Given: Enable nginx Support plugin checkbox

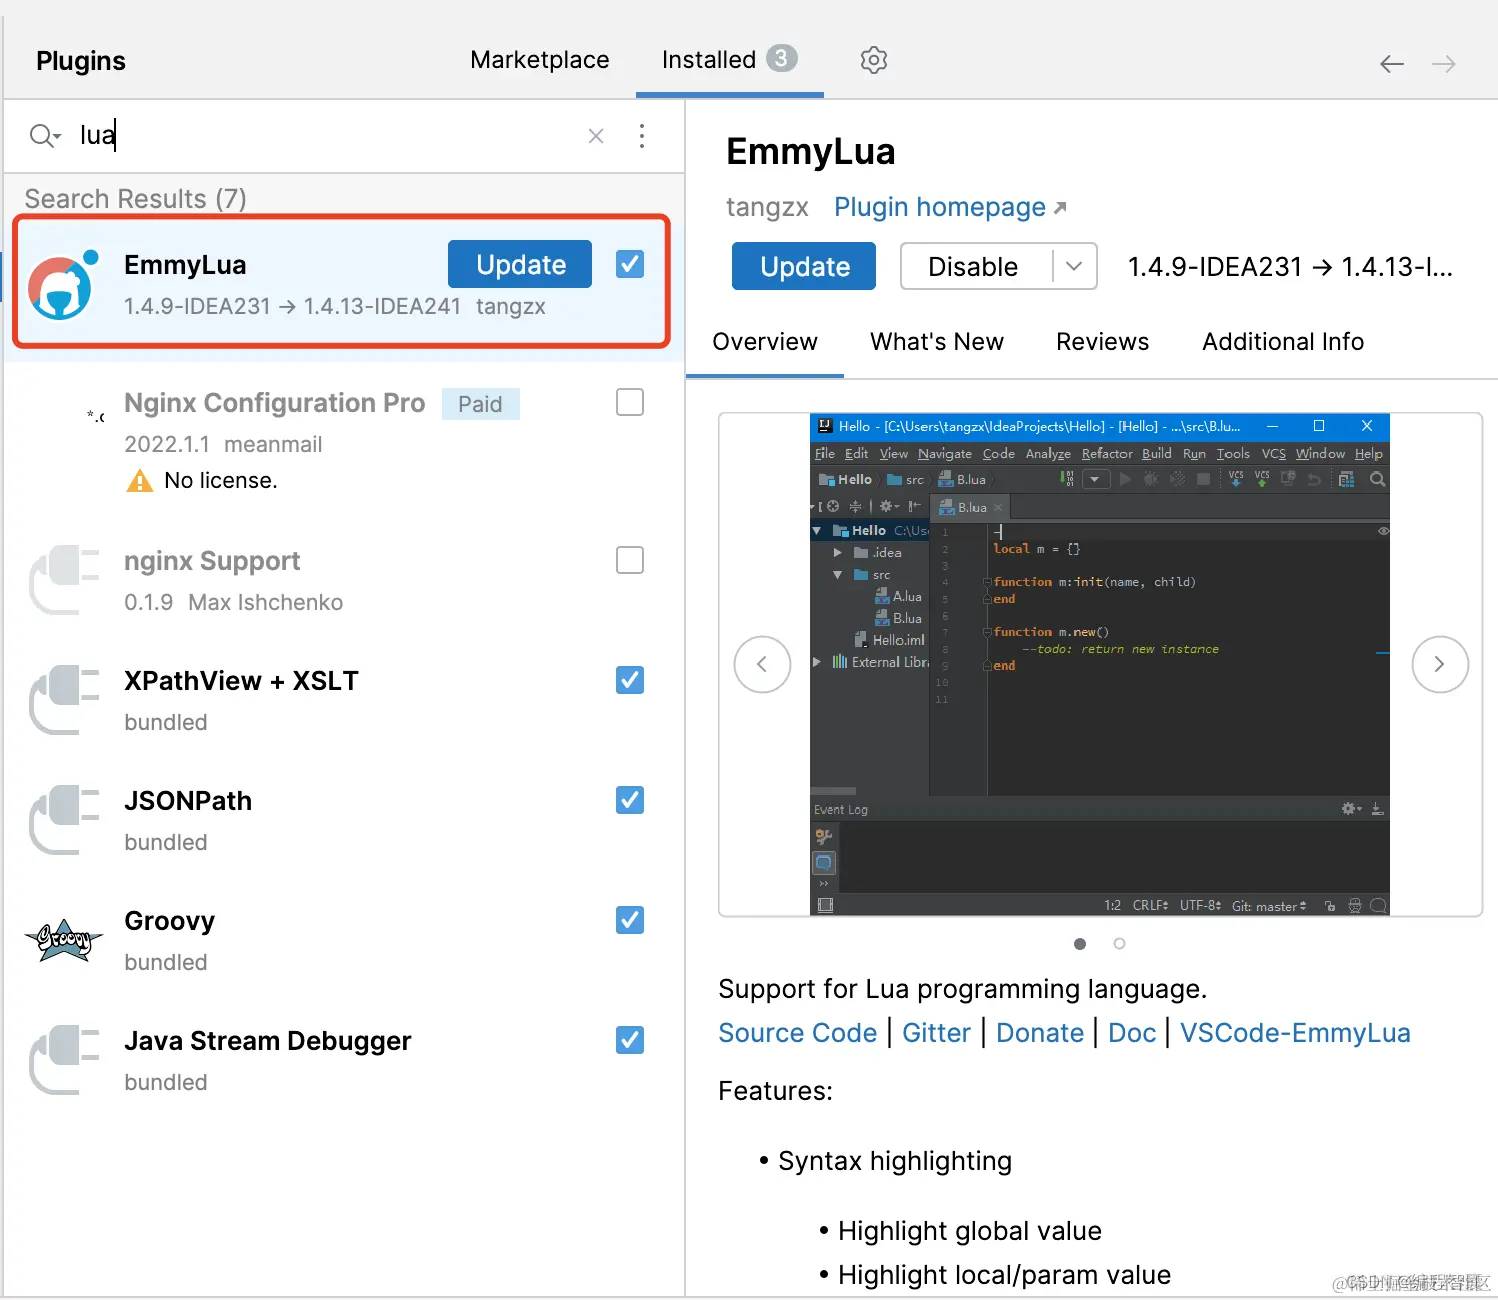Looking at the screenshot, I should pos(630,560).
